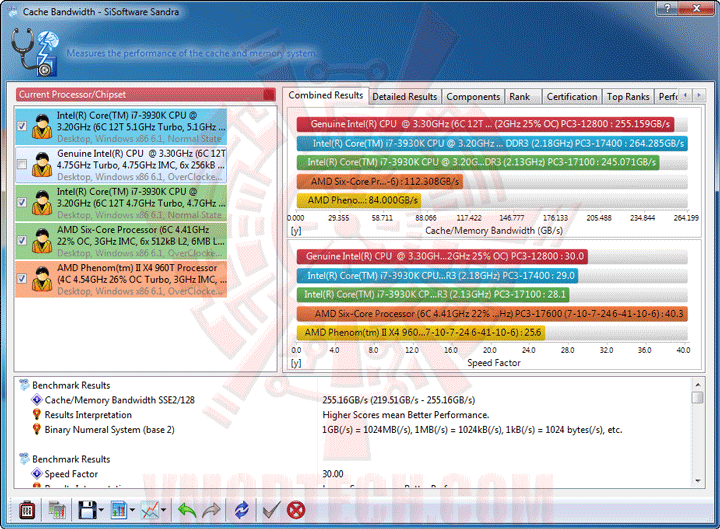Click the Speed Factor diamond icon
This screenshot has width=720, height=529.
pyautogui.click(x=37, y=473)
